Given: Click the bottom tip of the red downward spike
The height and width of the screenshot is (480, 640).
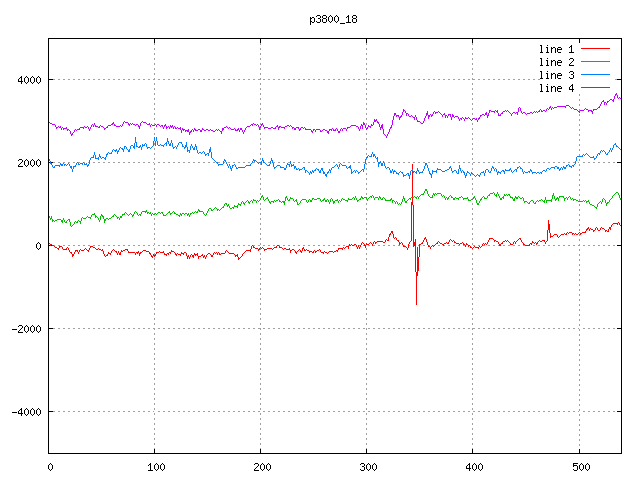Looking at the screenshot, I should 416,303.
